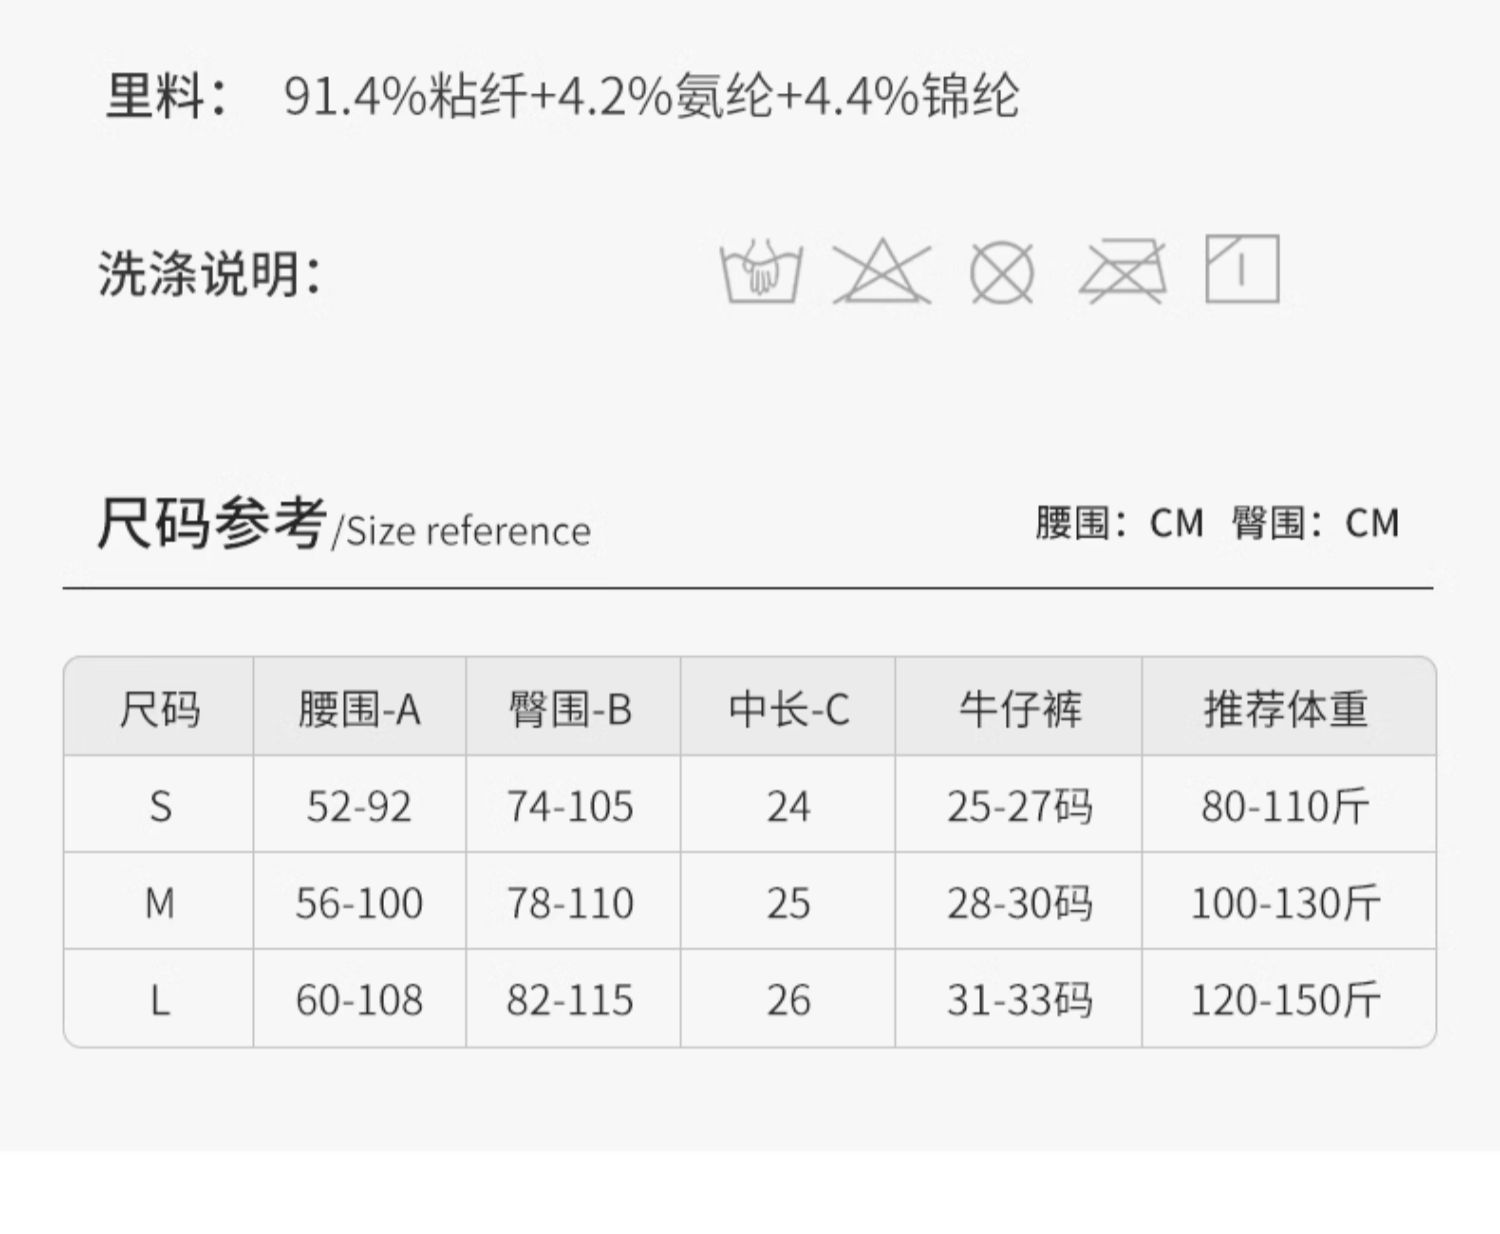Click the do-not-iron symbol
This screenshot has height=1234, width=1500.
click(1123, 271)
